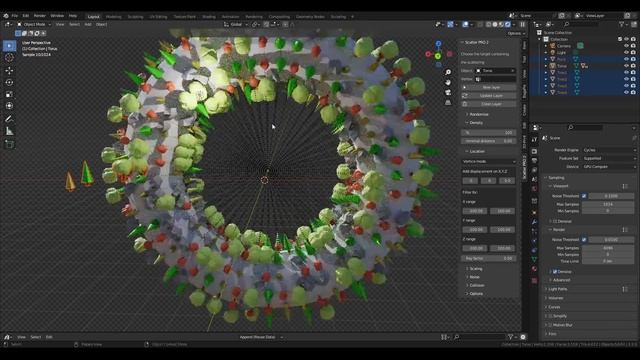Disable Camera object in renders

tap(633, 46)
